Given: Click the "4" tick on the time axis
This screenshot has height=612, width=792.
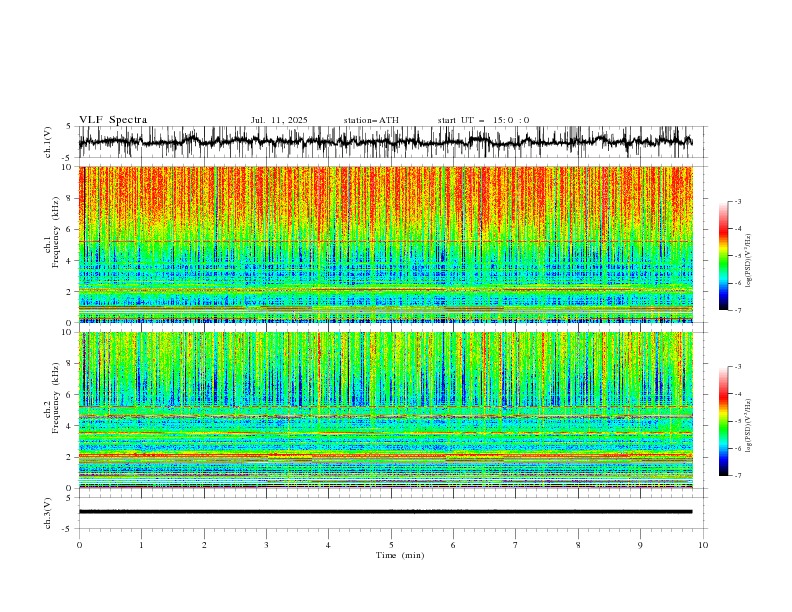Looking at the screenshot, I should [x=328, y=545].
